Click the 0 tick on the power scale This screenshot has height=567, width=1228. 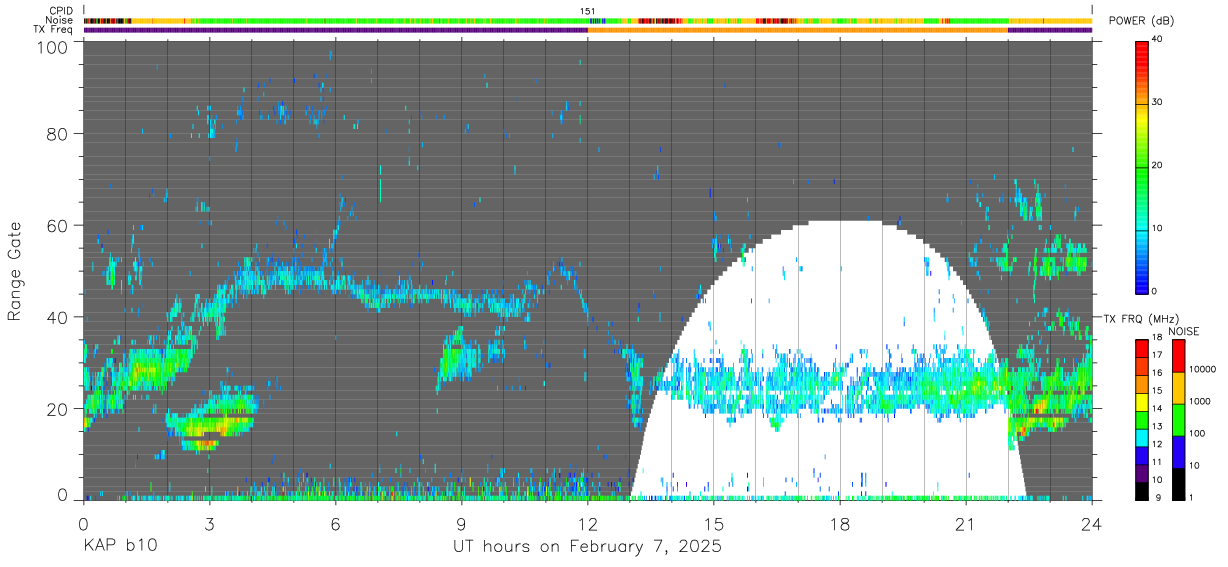(1155, 291)
